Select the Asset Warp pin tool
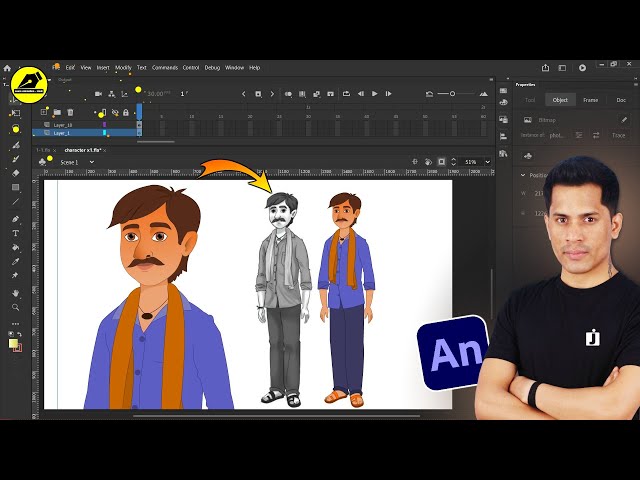This screenshot has height=480, width=640. [16, 276]
